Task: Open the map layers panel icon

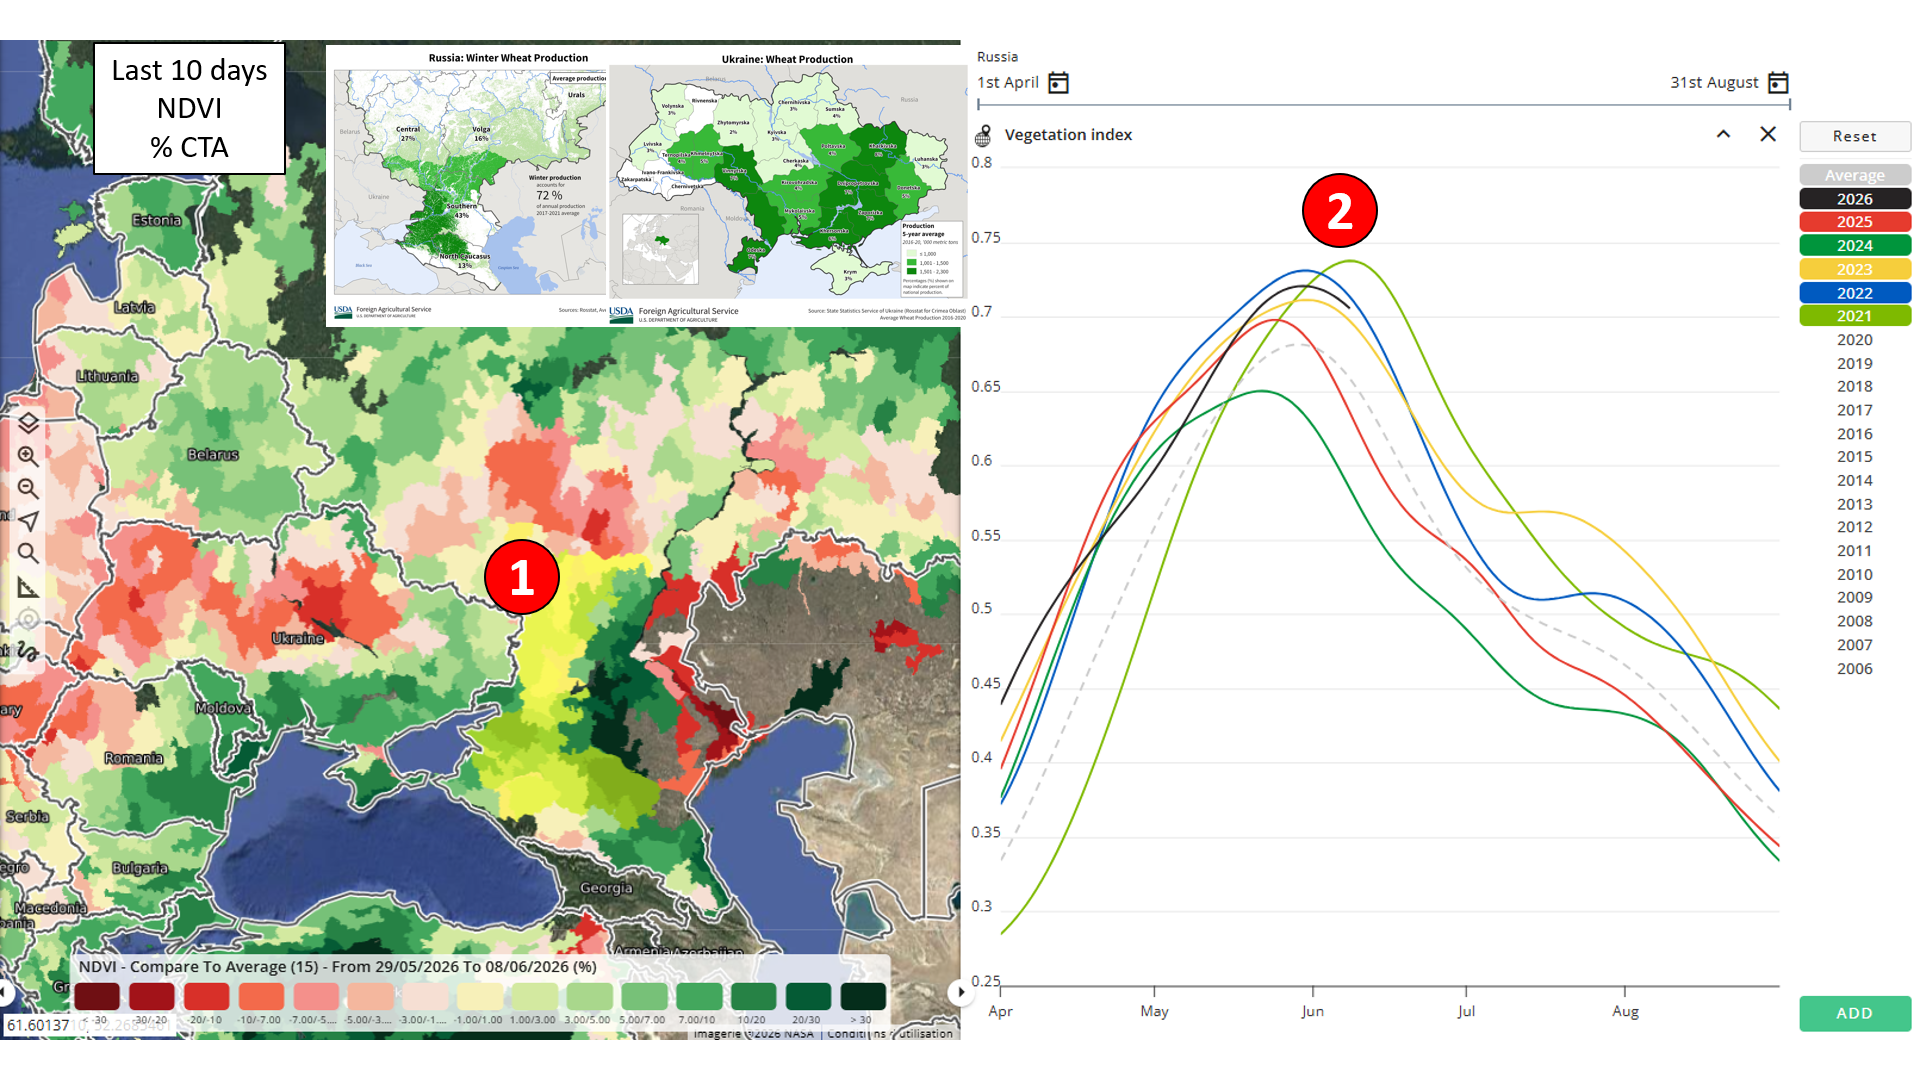Action: coord(28,423)
